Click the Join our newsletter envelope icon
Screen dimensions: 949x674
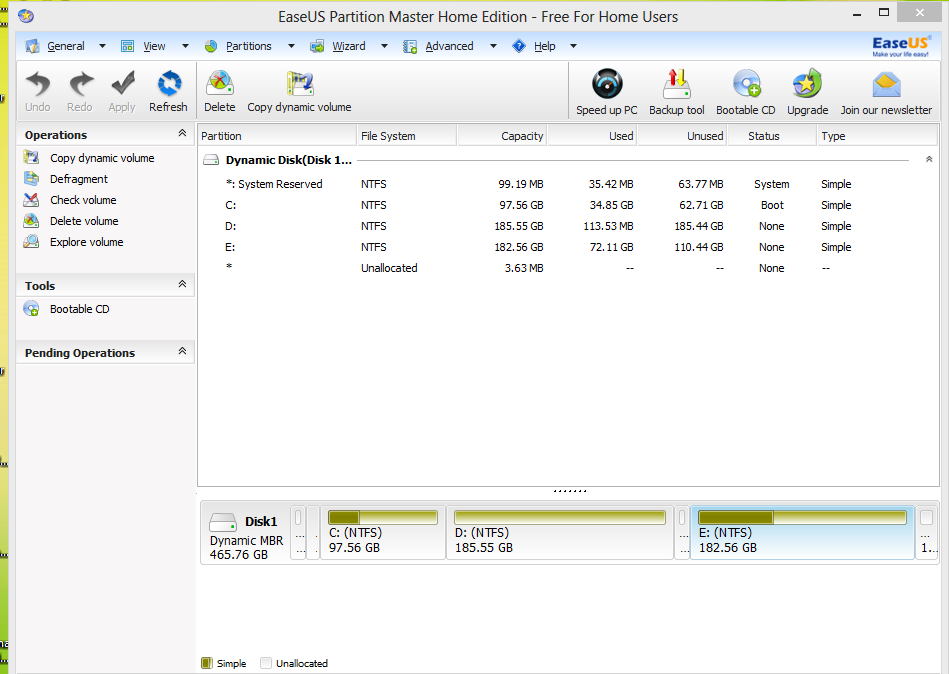tap(887, 85)
